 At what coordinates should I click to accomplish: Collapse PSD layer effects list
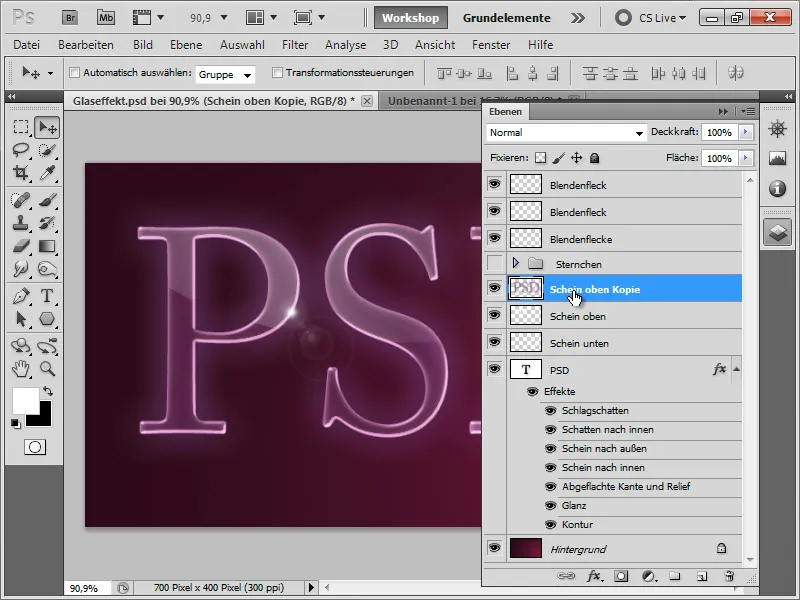[x=736, y=369]
